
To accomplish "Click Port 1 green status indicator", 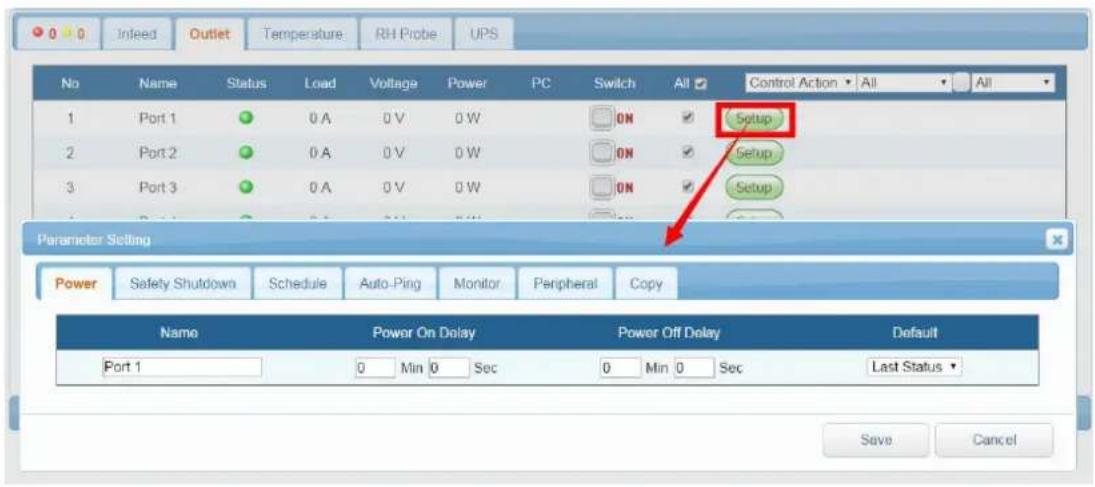I will coord(246,118).
